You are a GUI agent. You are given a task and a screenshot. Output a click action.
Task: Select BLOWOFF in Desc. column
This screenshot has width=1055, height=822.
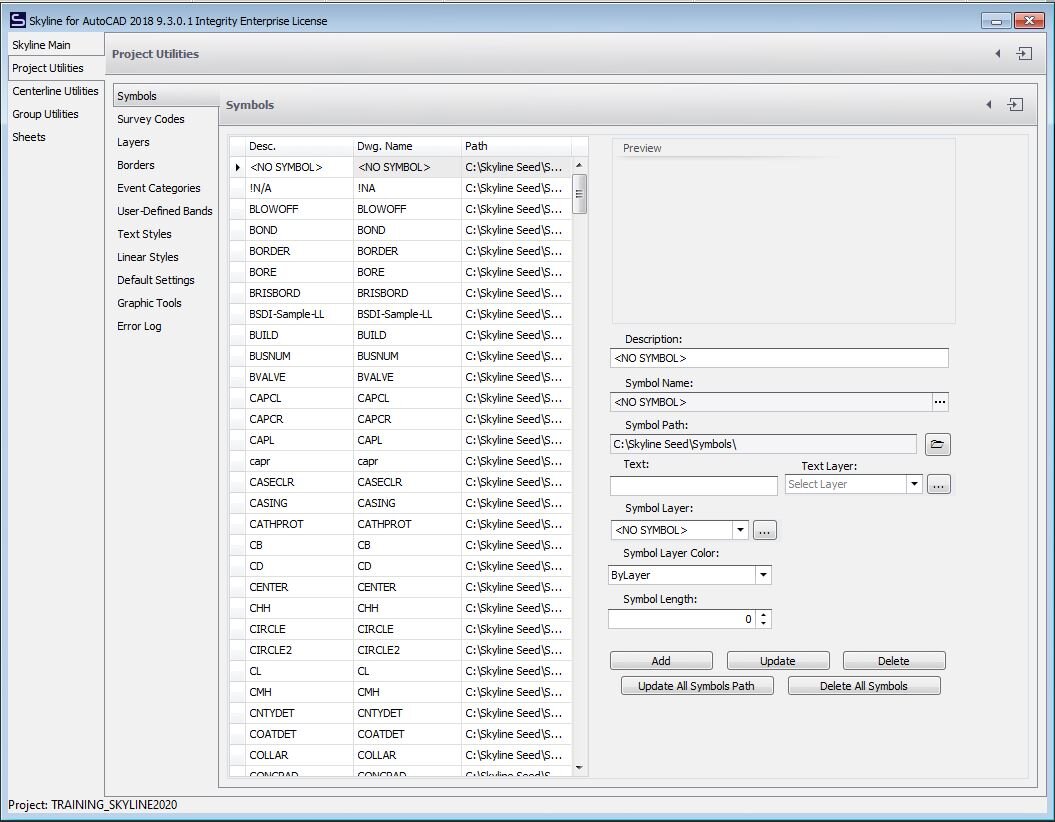pos(299,209)
